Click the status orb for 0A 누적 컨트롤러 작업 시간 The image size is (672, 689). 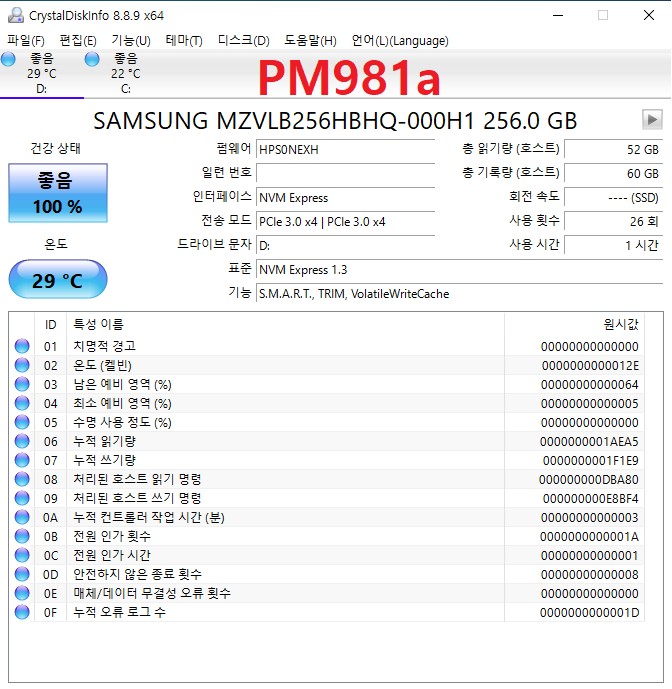[22, 517]
